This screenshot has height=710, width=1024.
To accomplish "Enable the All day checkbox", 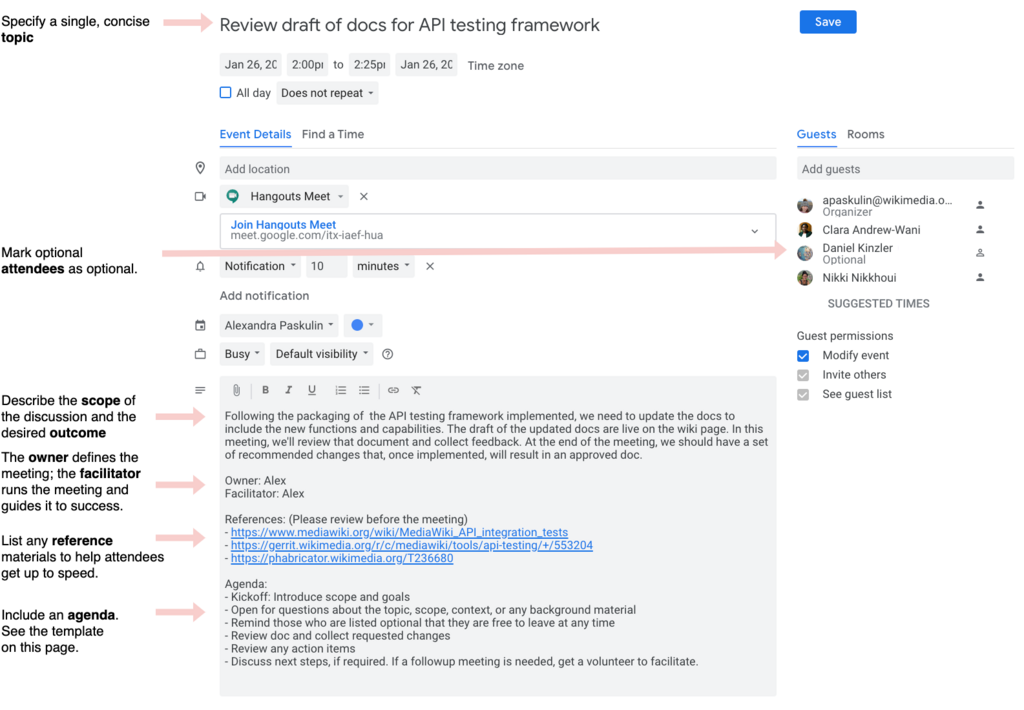I will 225,93.
